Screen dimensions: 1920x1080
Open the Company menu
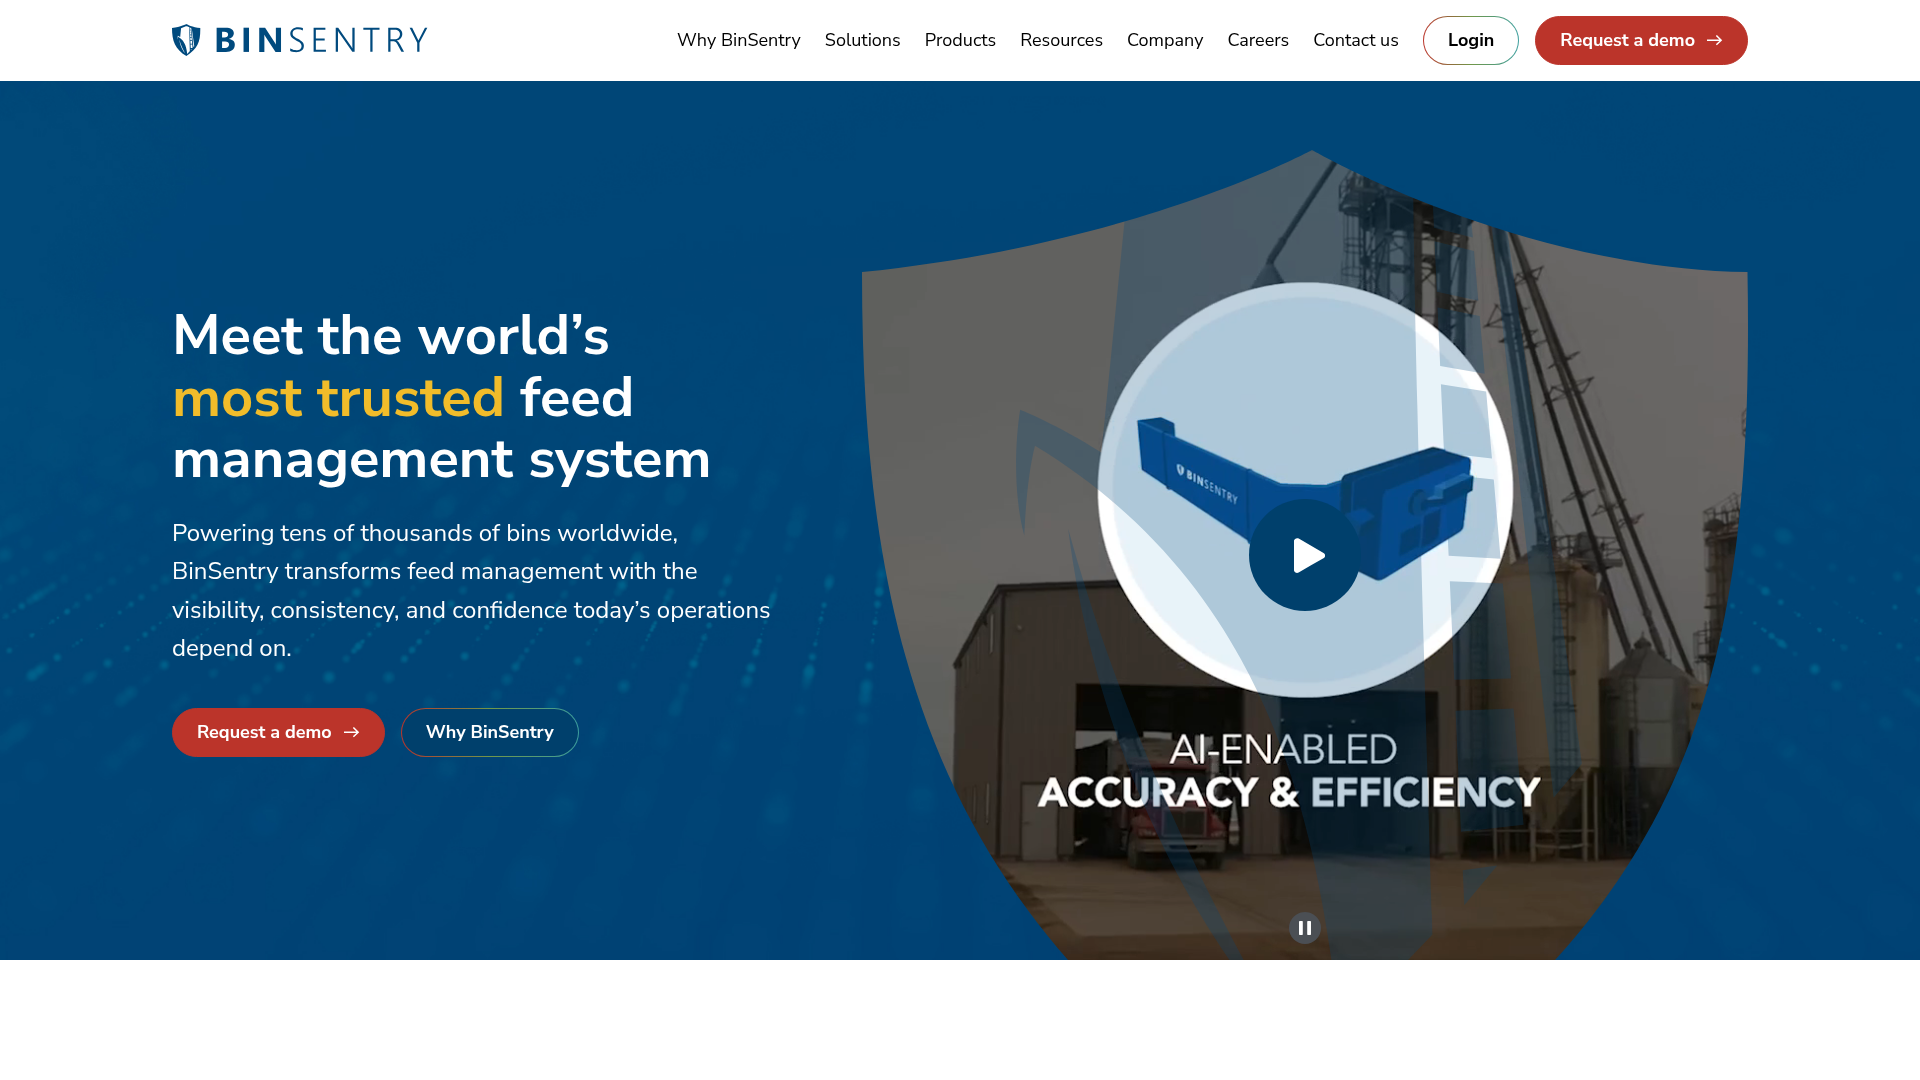pyautogui.click(x=1165, y=40)
